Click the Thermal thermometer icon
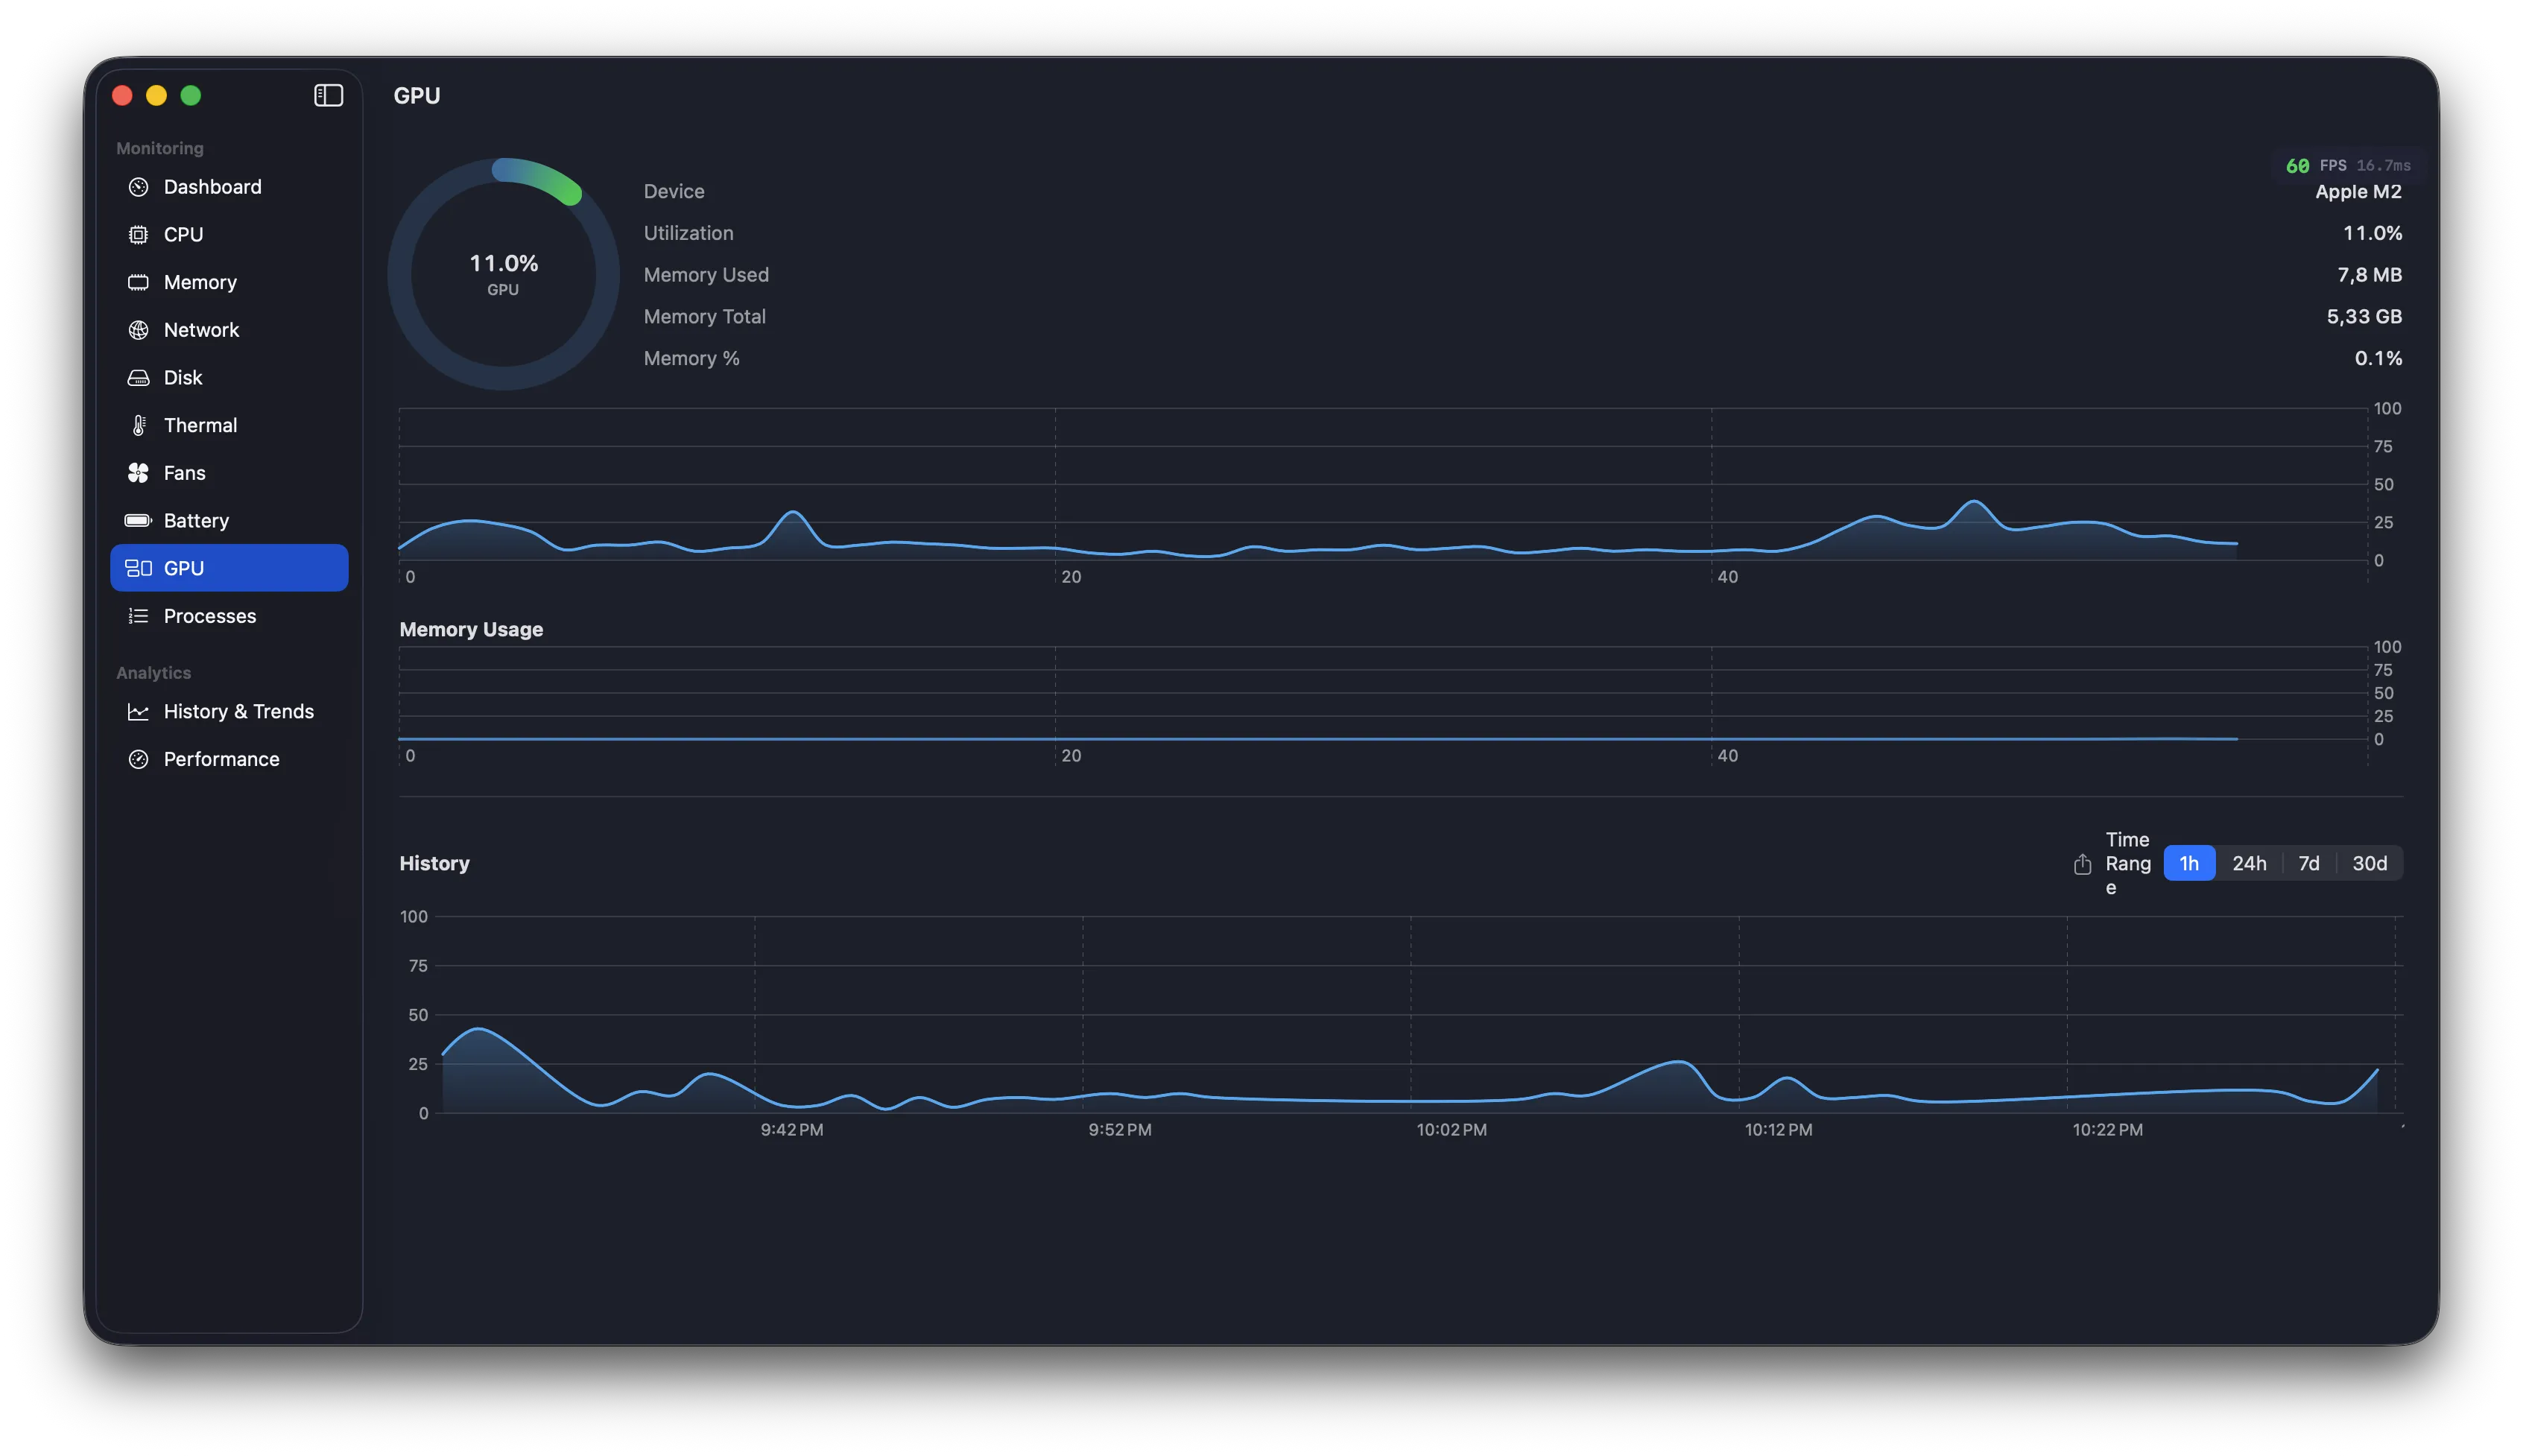Viewport: 2523px width, 1456px height. click(139, 424)
